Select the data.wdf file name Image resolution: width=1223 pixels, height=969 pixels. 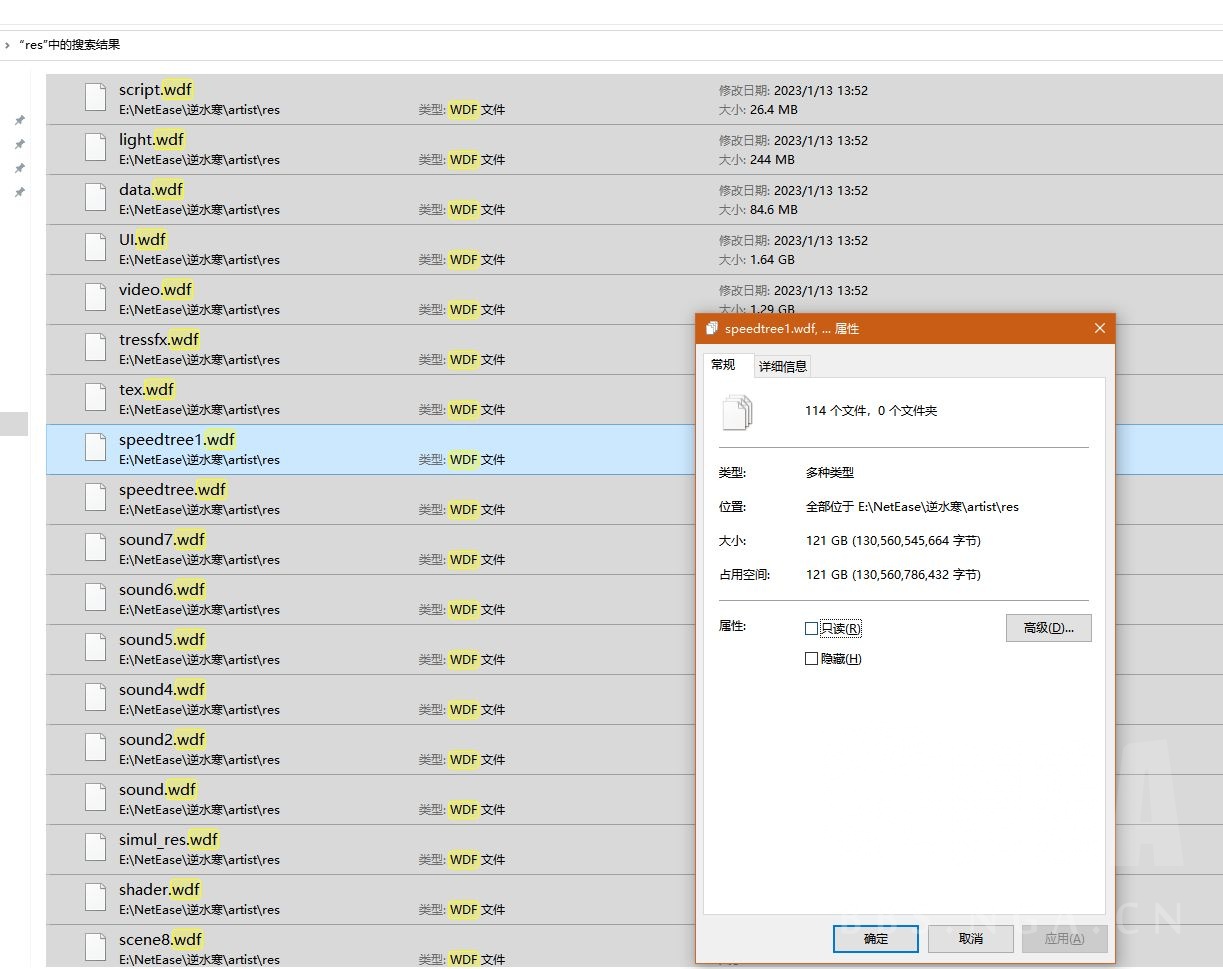pyautogui.click(x=151, y=190)
